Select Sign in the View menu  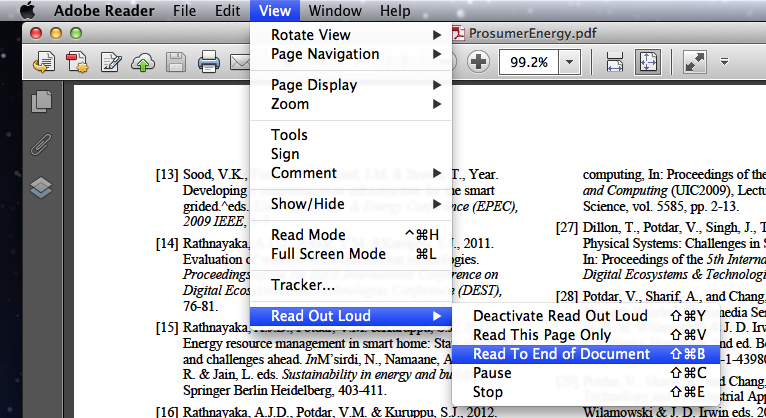351,154
